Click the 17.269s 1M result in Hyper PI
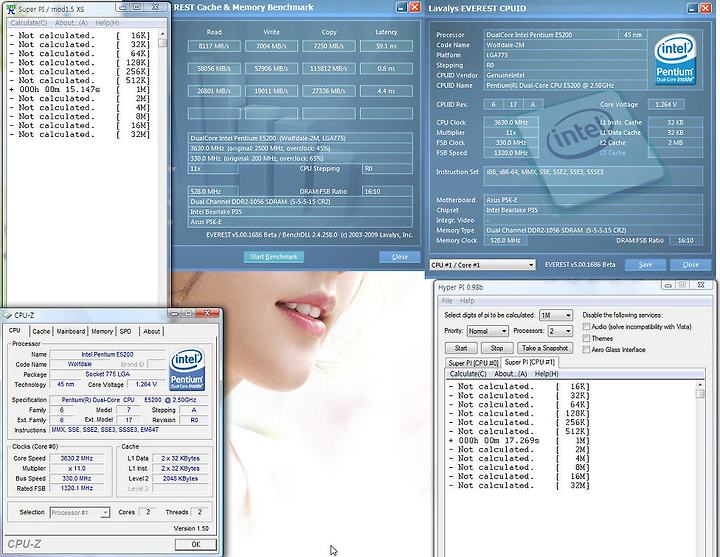 point(519,440)
